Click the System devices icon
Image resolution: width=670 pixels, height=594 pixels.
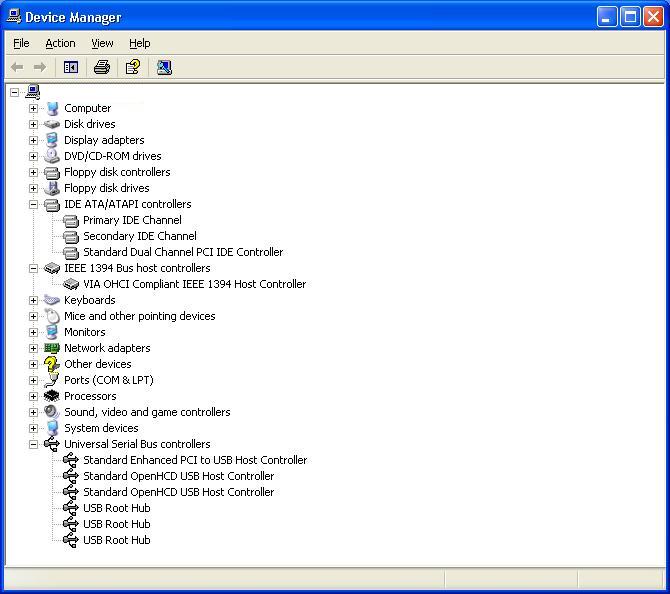click(52, 428)
